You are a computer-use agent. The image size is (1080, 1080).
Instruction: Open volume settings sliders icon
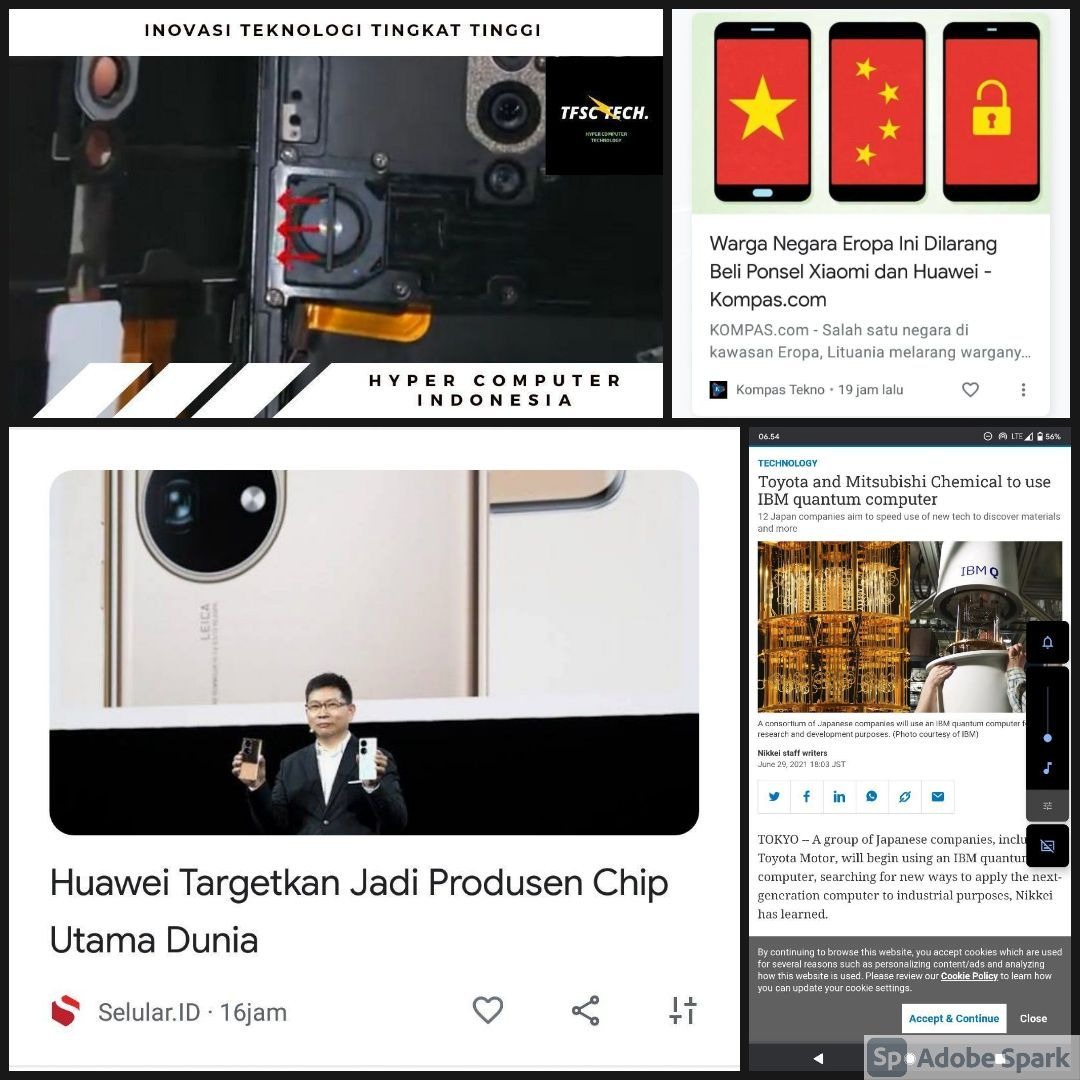pos(1048,806)
